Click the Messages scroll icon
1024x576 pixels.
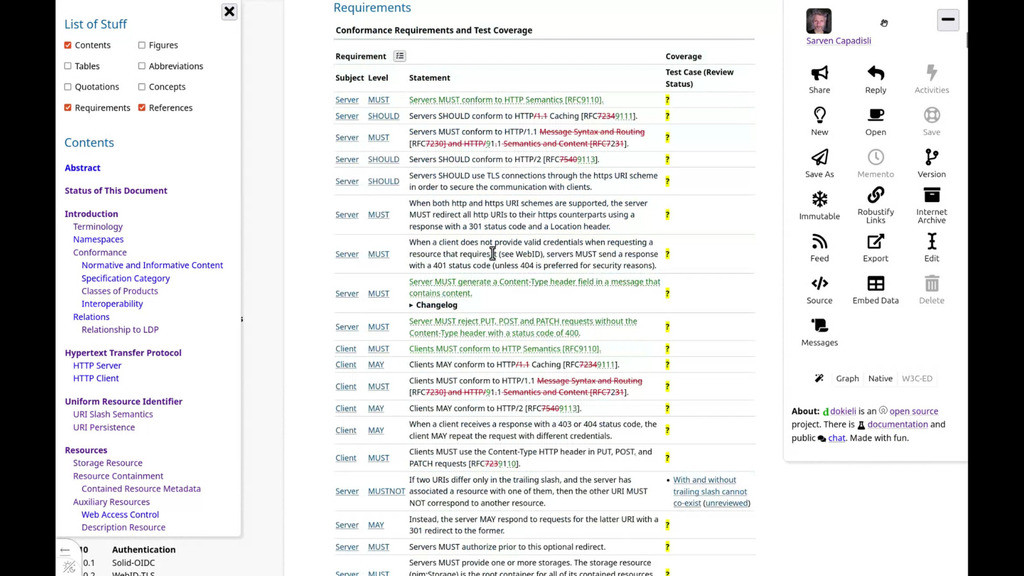click(819, 325)
